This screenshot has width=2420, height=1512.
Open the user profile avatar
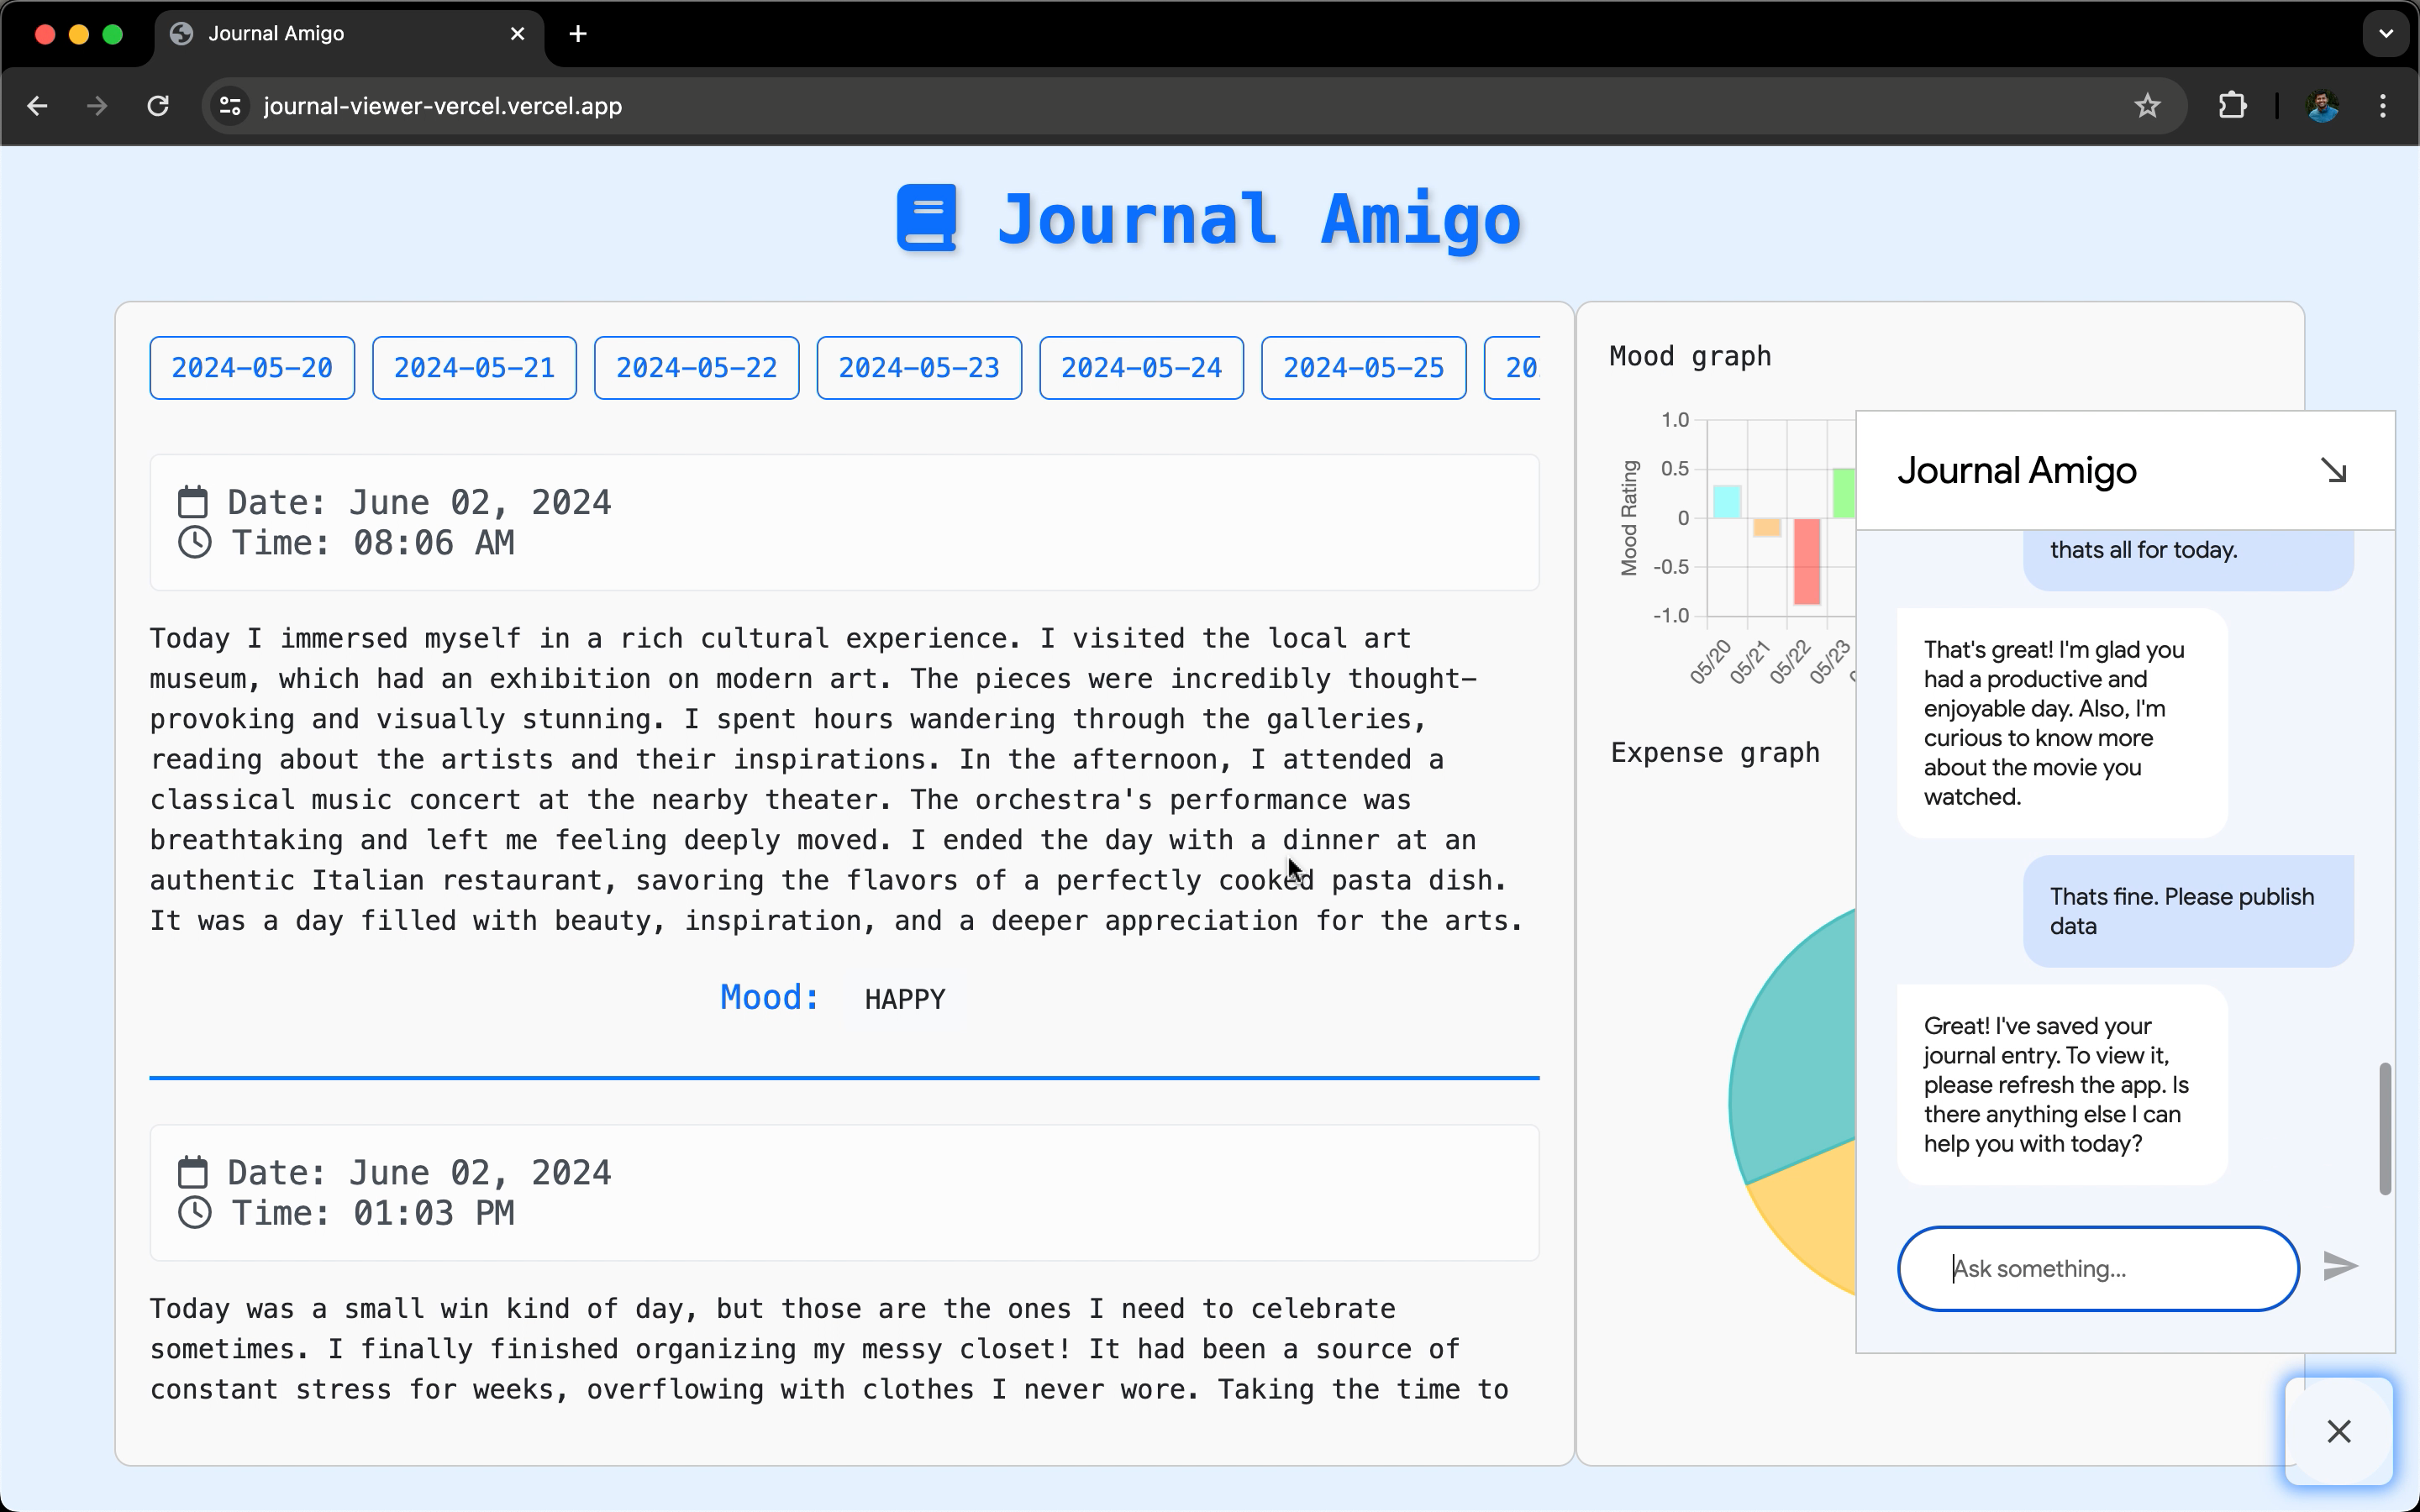tap(2322, 106)
